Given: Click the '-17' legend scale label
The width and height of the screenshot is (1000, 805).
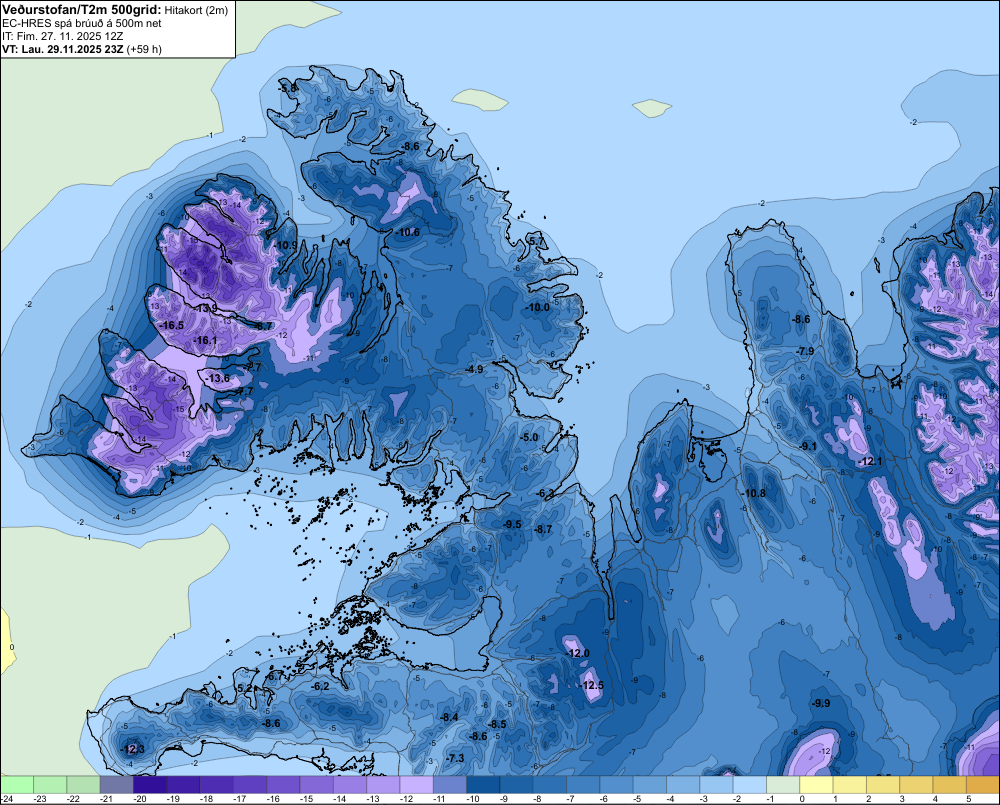Looking at the screenshot, I should click(x=240, y=799).
